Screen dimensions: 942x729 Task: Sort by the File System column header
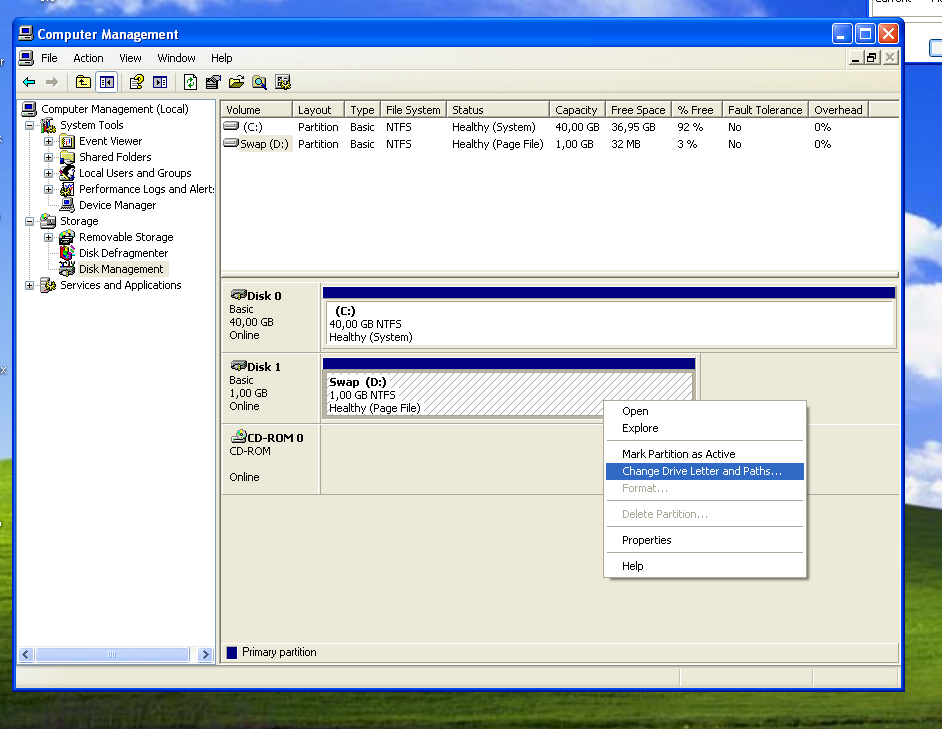(x=413, y=110)
